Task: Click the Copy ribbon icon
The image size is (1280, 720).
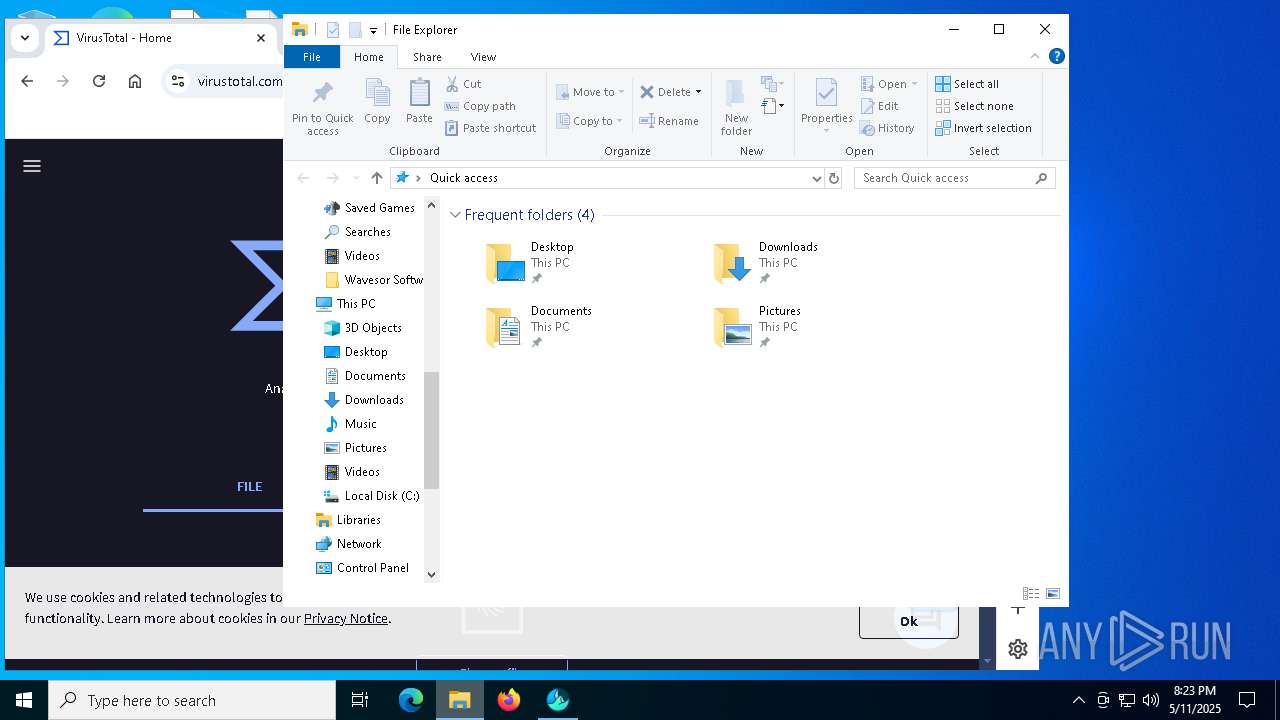Action: (377, 102)
